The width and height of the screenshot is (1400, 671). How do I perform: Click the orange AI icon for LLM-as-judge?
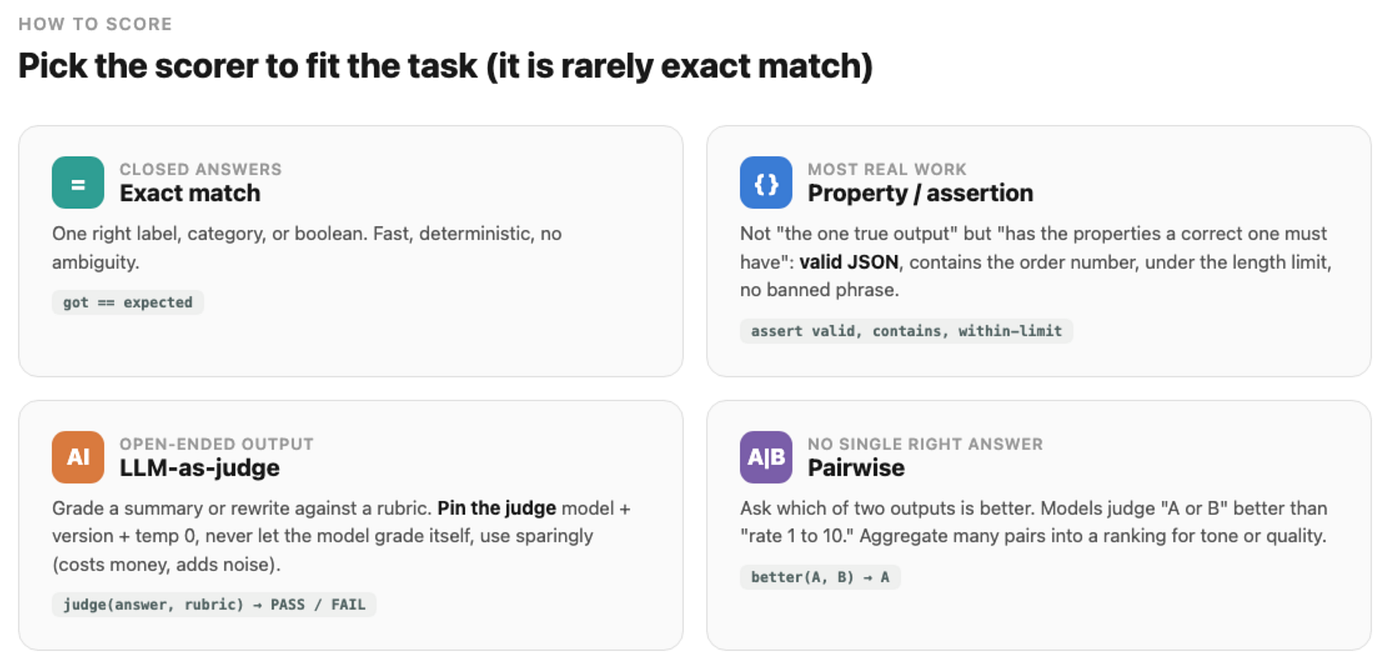78,457
